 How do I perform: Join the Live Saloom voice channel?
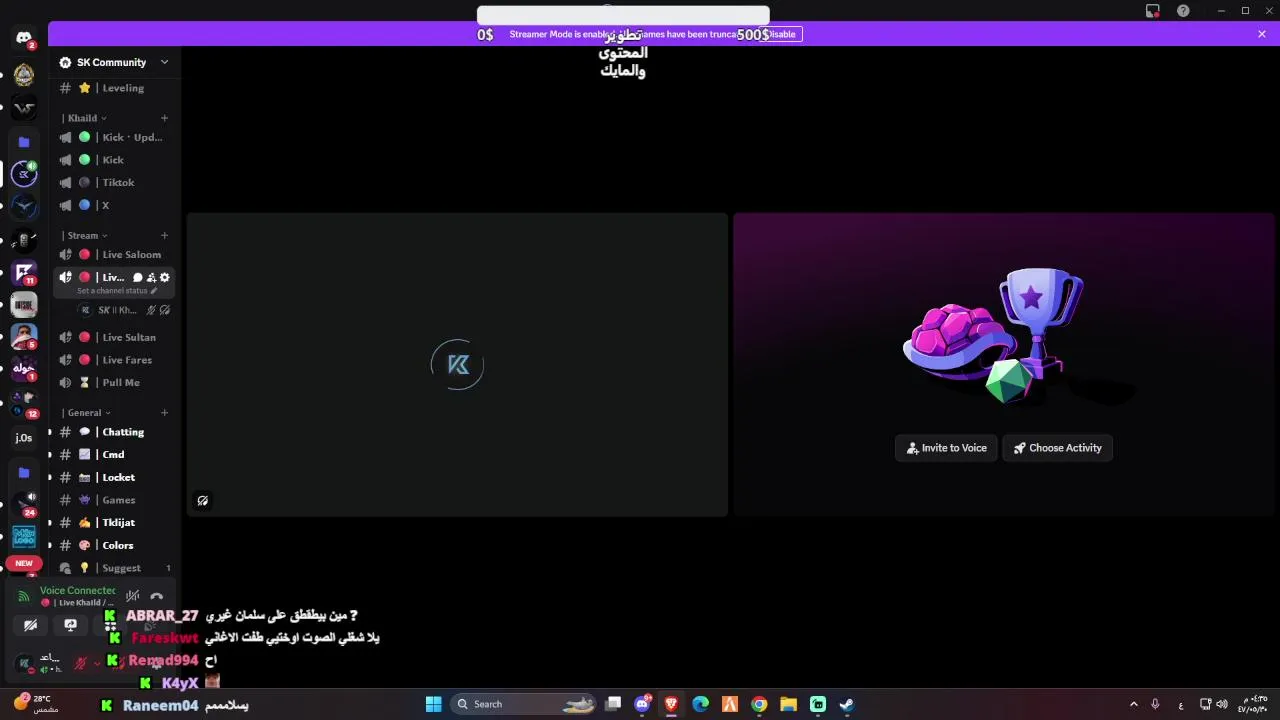pos(113,254)
